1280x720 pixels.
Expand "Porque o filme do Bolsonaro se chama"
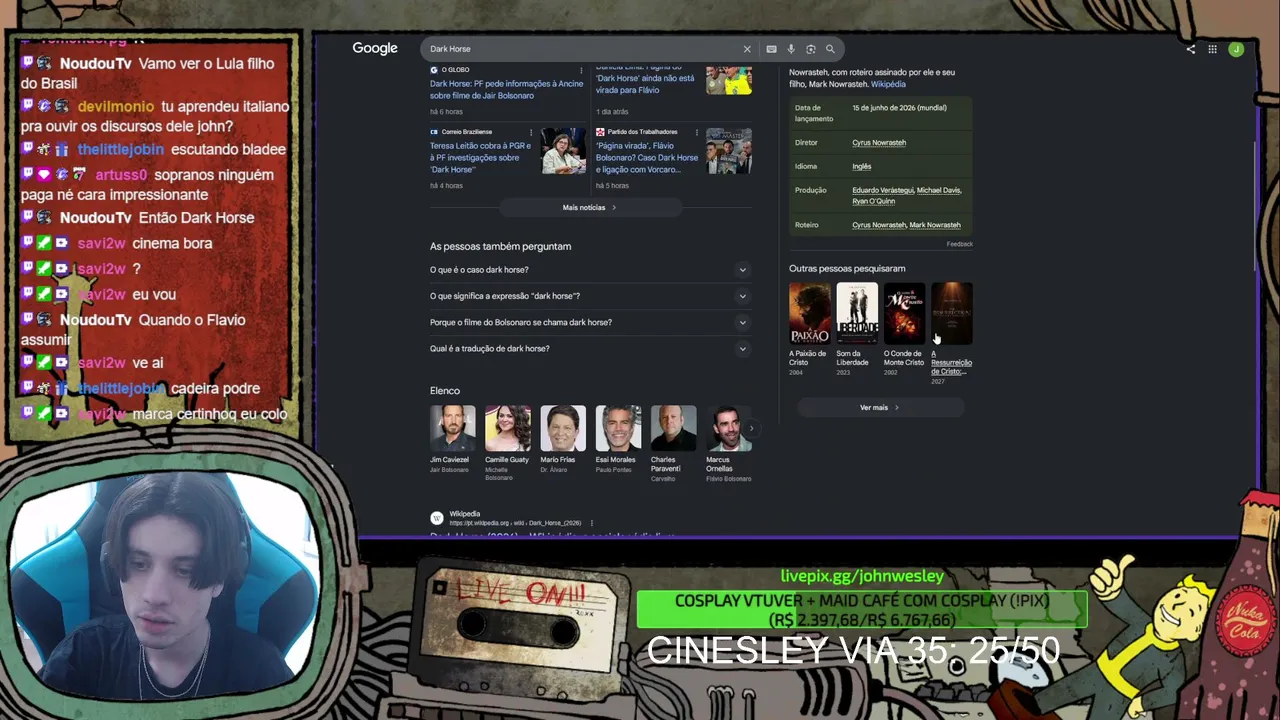pos(590,322)
